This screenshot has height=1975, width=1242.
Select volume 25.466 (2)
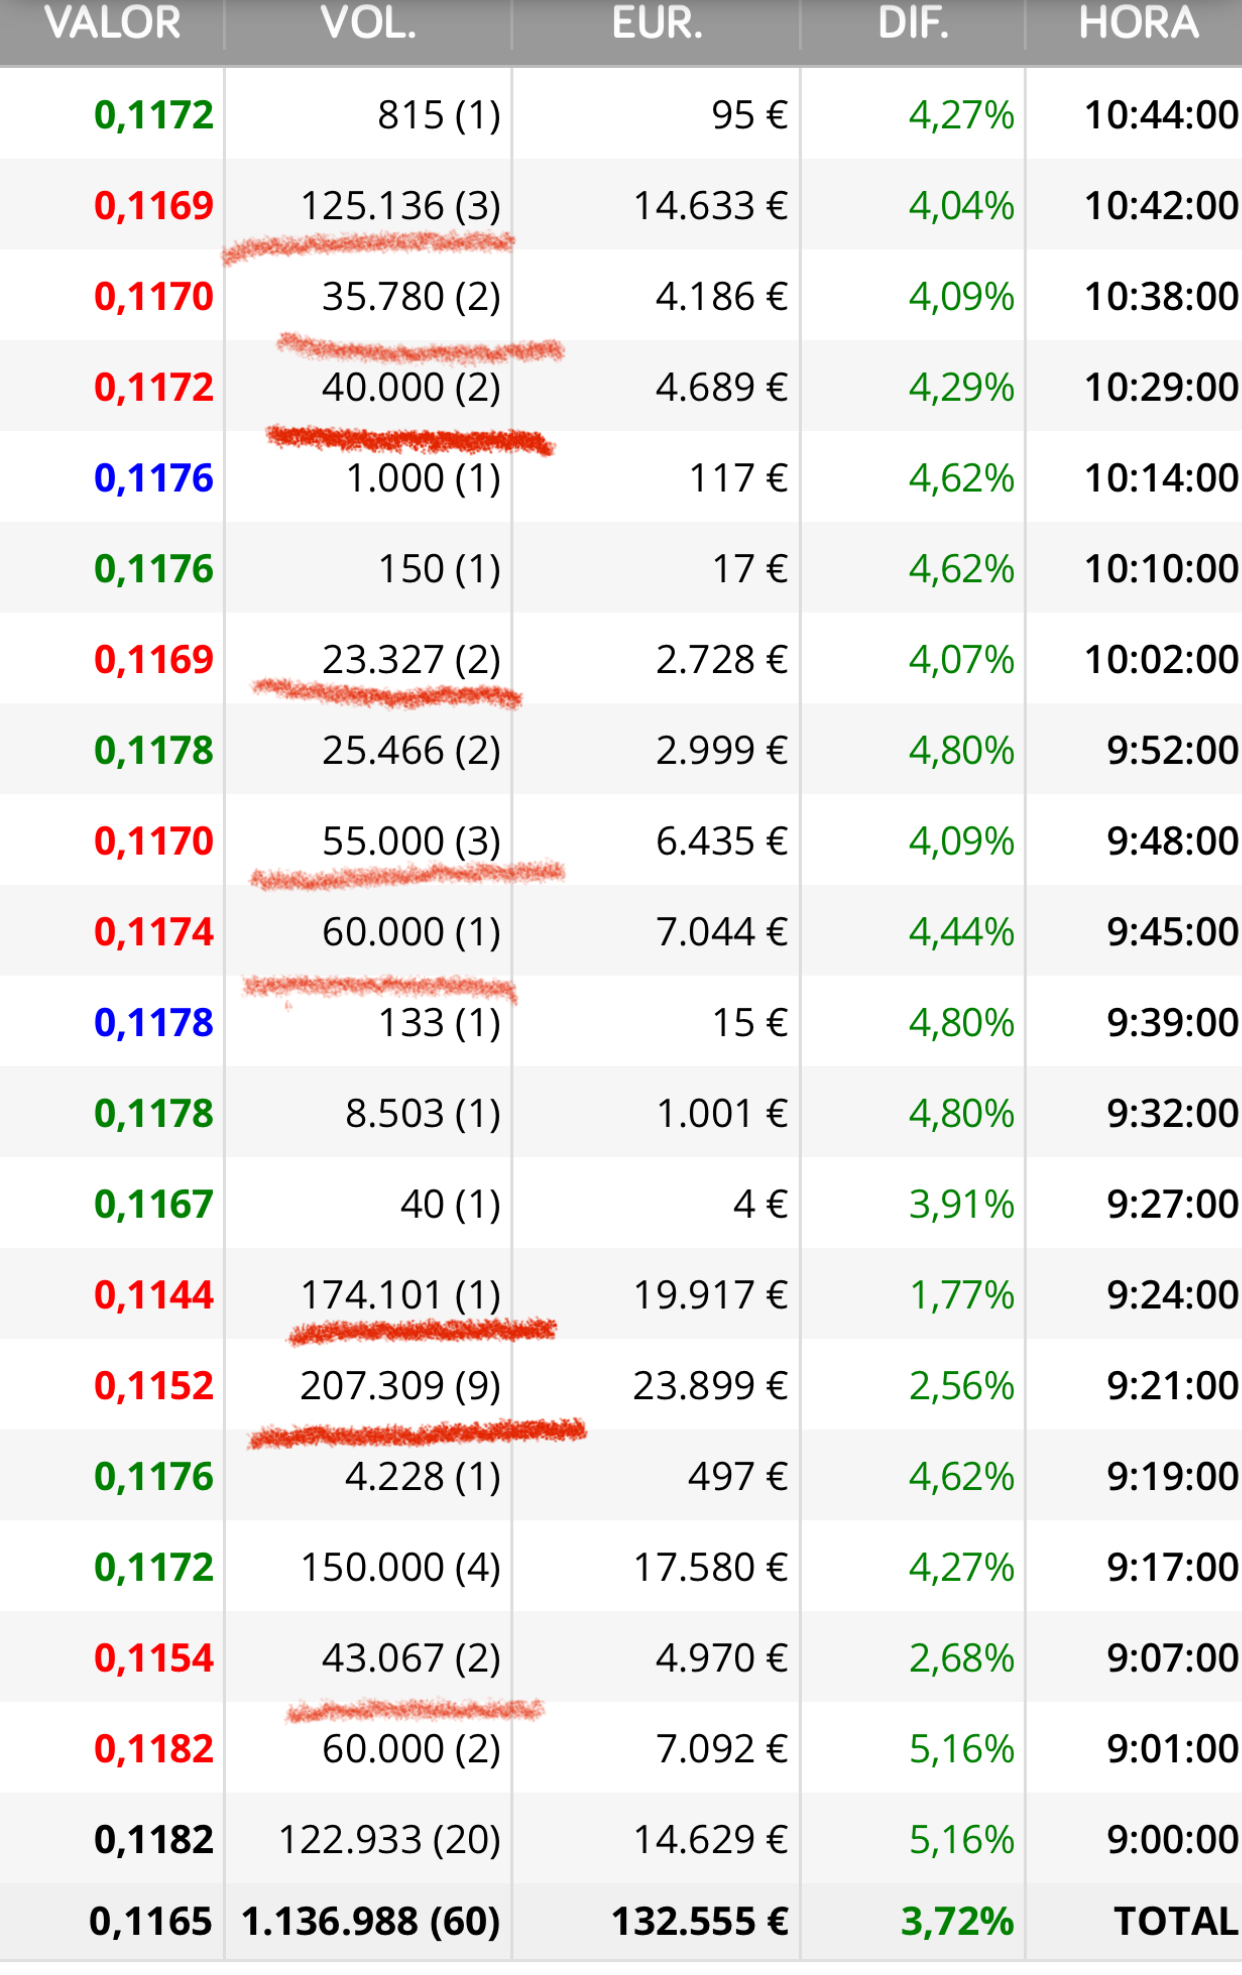[411, 751]
